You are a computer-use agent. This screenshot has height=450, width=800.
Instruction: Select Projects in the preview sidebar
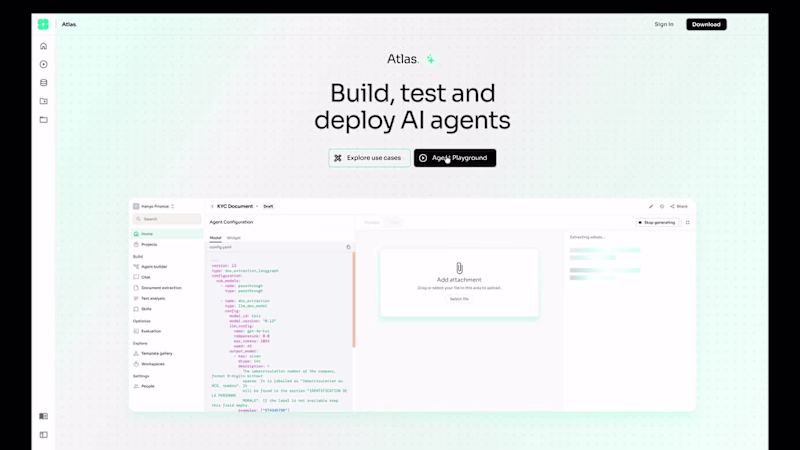(148, 244)
